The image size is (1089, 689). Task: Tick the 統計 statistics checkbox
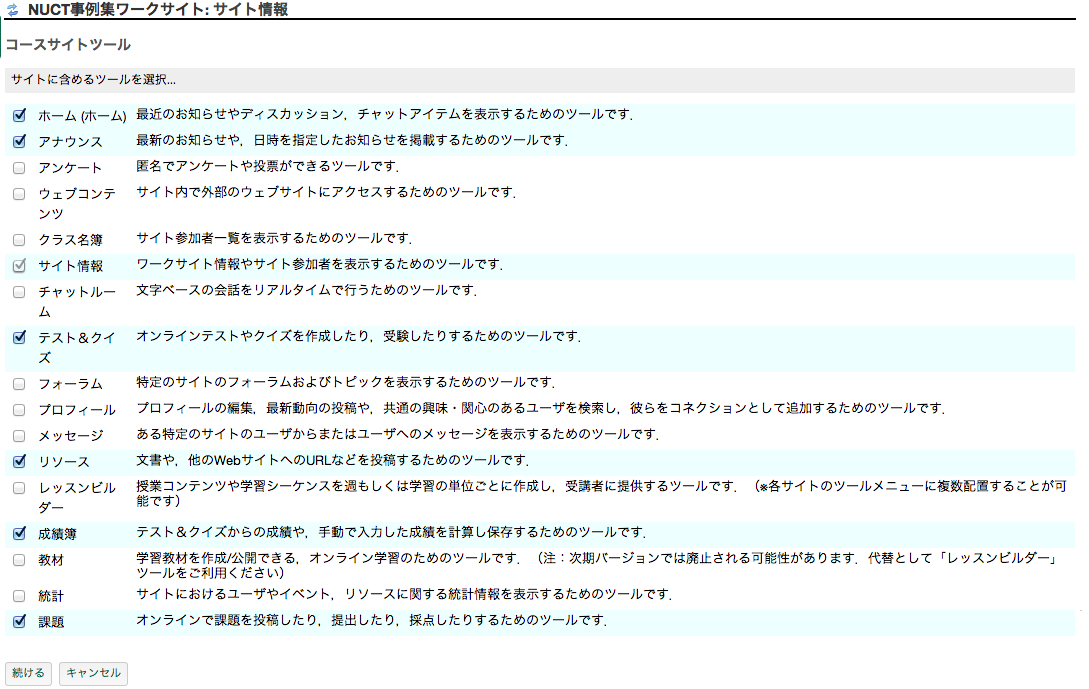(19, 596)
